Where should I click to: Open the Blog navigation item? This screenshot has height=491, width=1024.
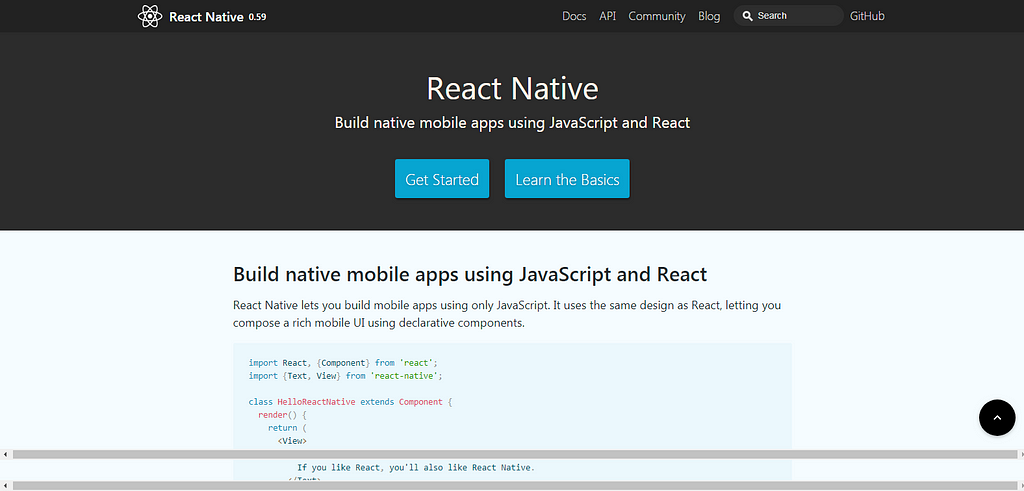pos(709,16)
